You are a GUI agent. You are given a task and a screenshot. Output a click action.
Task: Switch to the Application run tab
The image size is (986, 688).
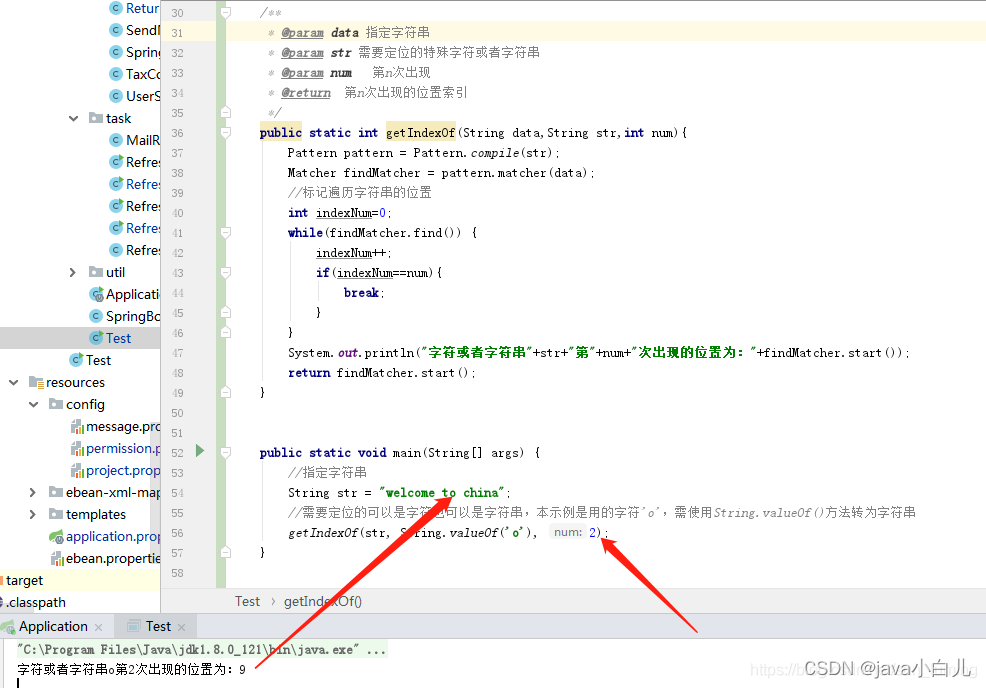tap(53, 626)
